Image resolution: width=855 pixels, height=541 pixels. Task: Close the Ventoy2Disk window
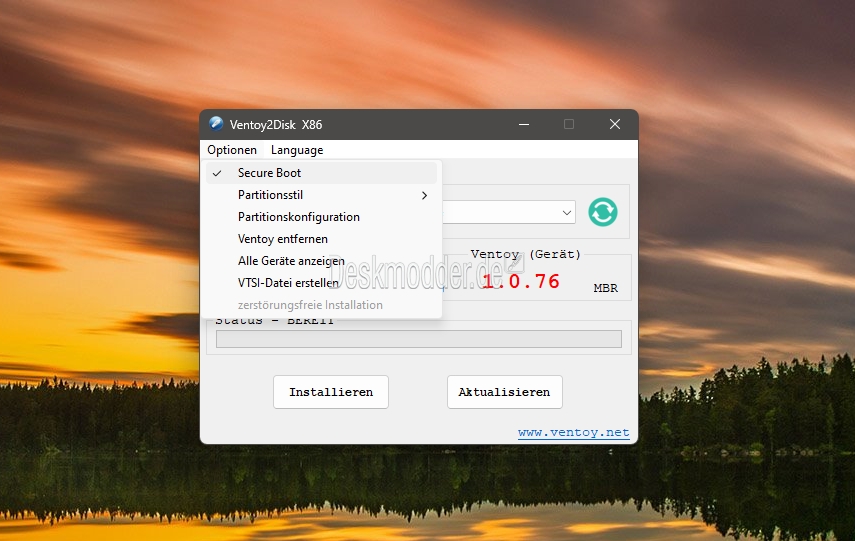pos(615,124)
